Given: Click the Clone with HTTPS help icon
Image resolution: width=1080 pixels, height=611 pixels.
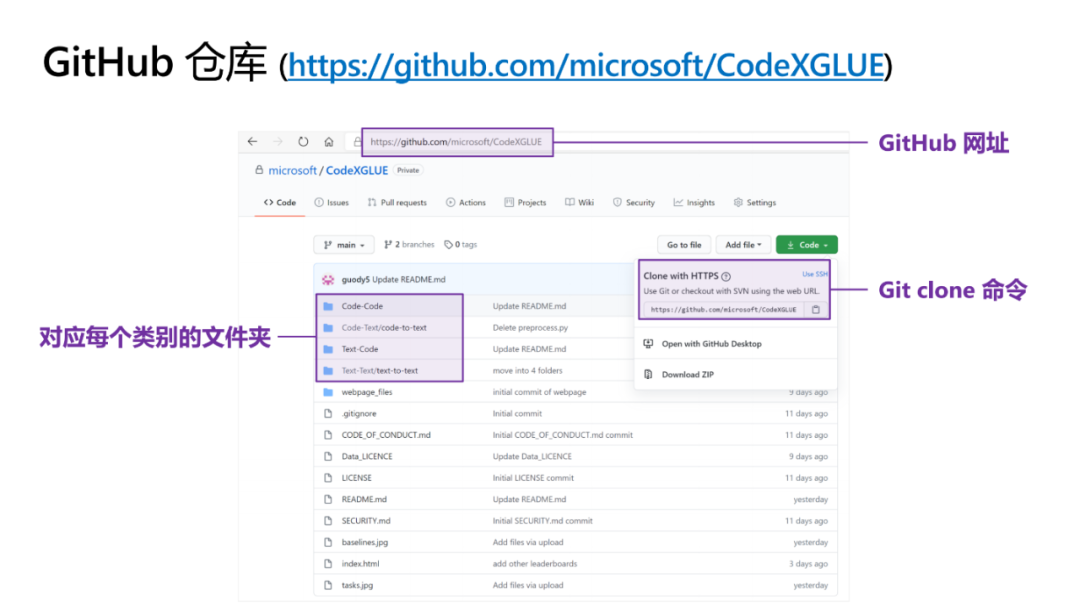Looking at the screenshot, I should pyautogui.click(x=726, y=276).
